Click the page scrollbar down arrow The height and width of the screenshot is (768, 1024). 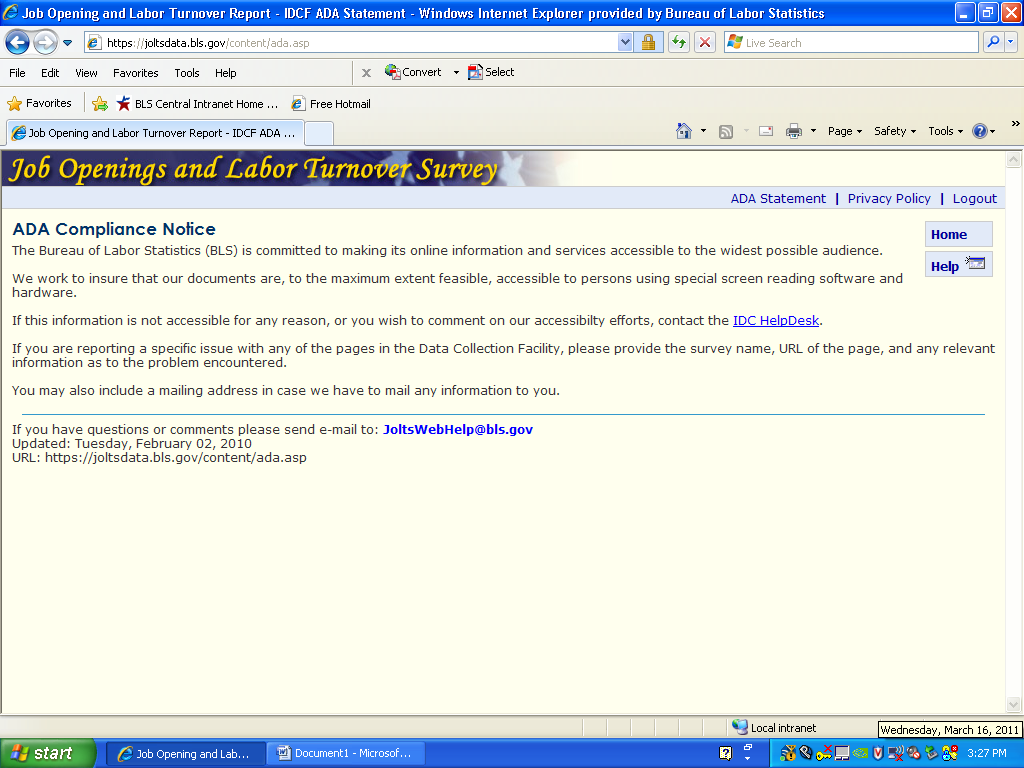(x=1014, y=704)
